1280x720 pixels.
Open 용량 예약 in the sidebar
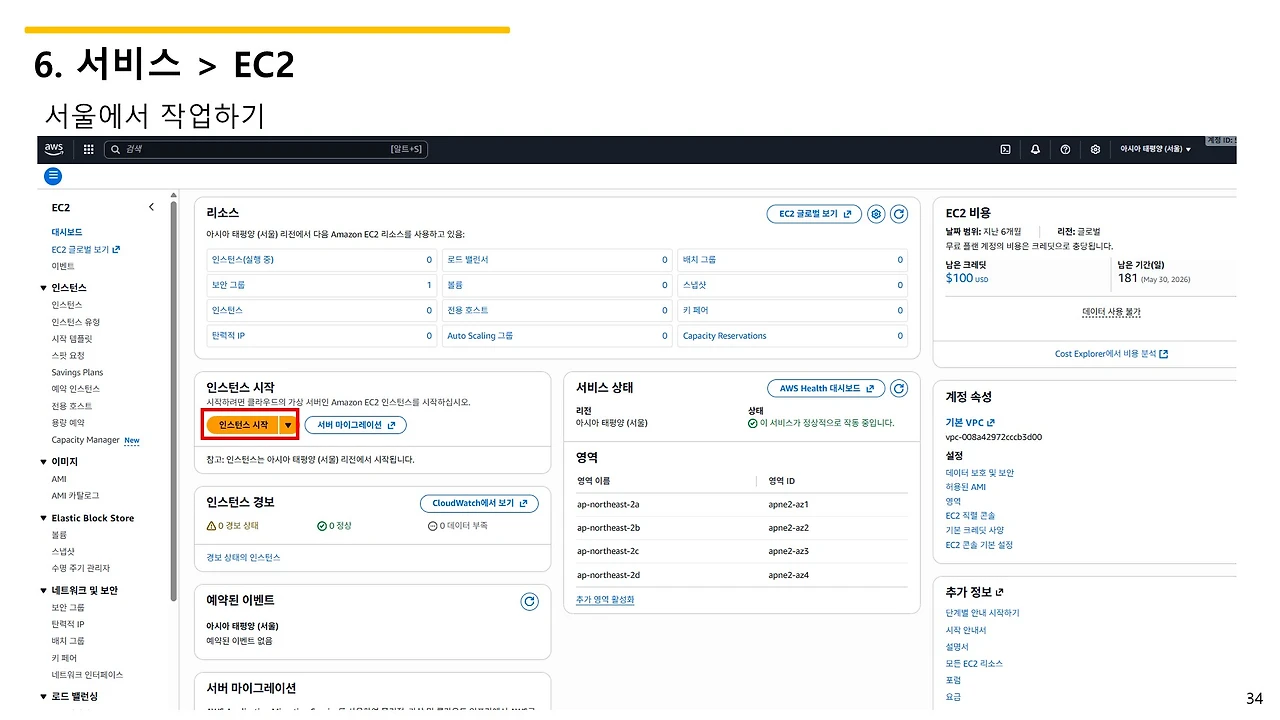pyautogui.click(x=68, y=423)
